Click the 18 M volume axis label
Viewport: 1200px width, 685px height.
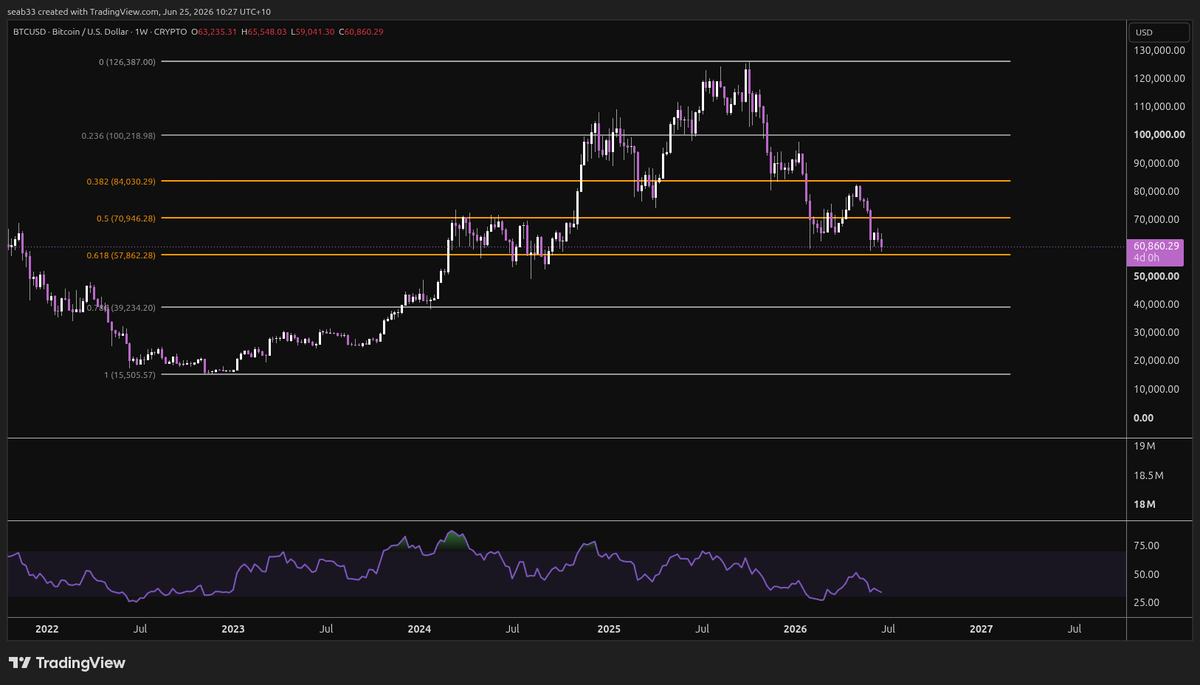point(1146,504)
